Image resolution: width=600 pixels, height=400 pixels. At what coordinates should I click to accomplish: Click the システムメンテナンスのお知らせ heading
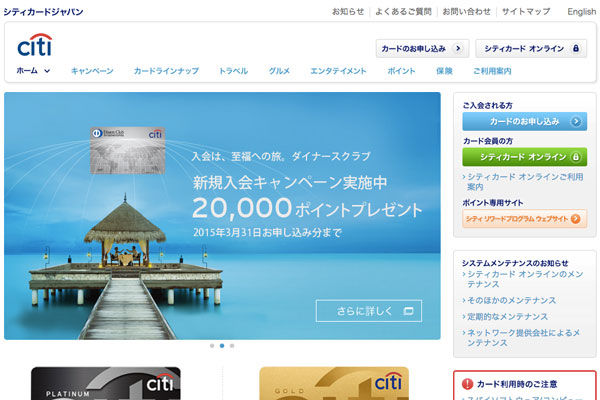click(x=515, y=263)
